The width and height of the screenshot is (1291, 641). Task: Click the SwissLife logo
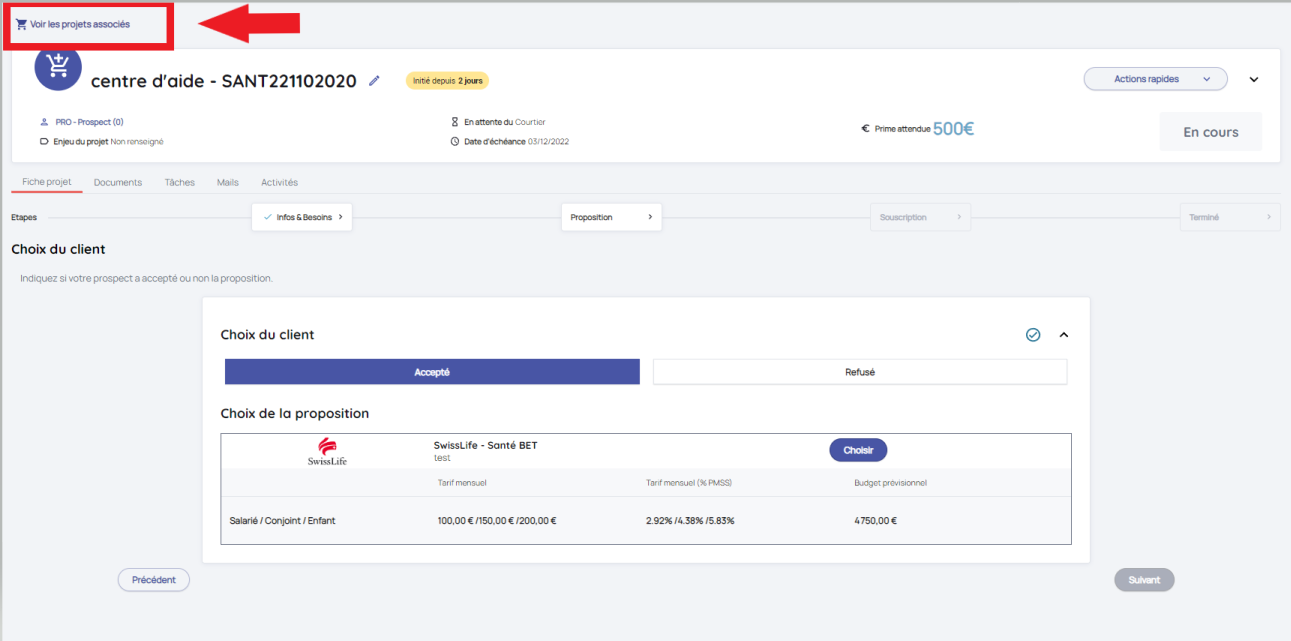[x=327, y=452]
